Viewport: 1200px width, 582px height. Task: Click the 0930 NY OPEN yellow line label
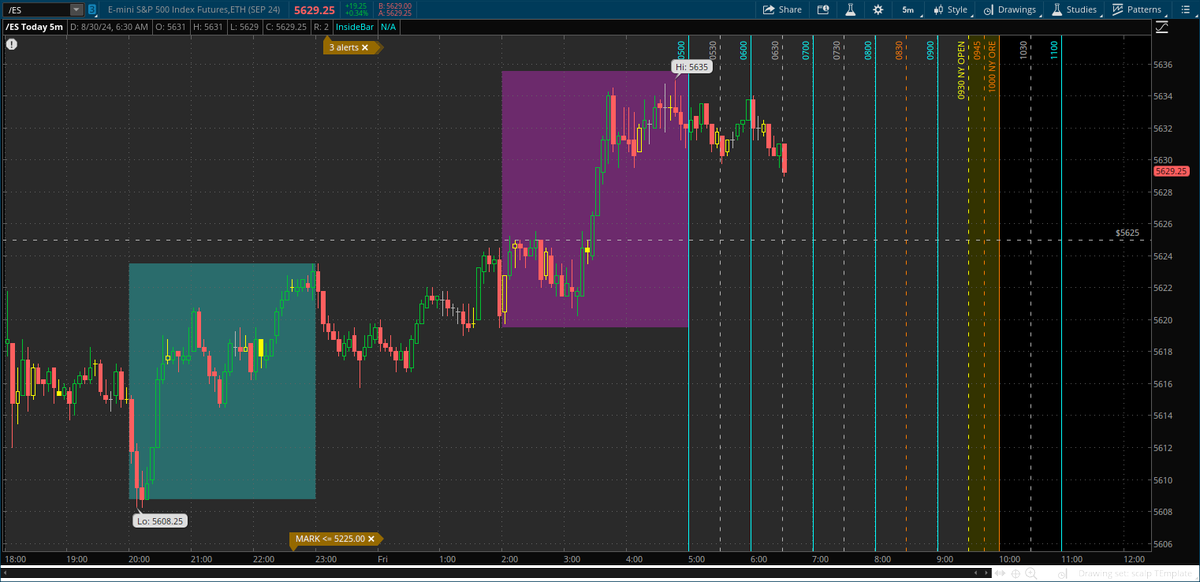[x=962, y=72]
